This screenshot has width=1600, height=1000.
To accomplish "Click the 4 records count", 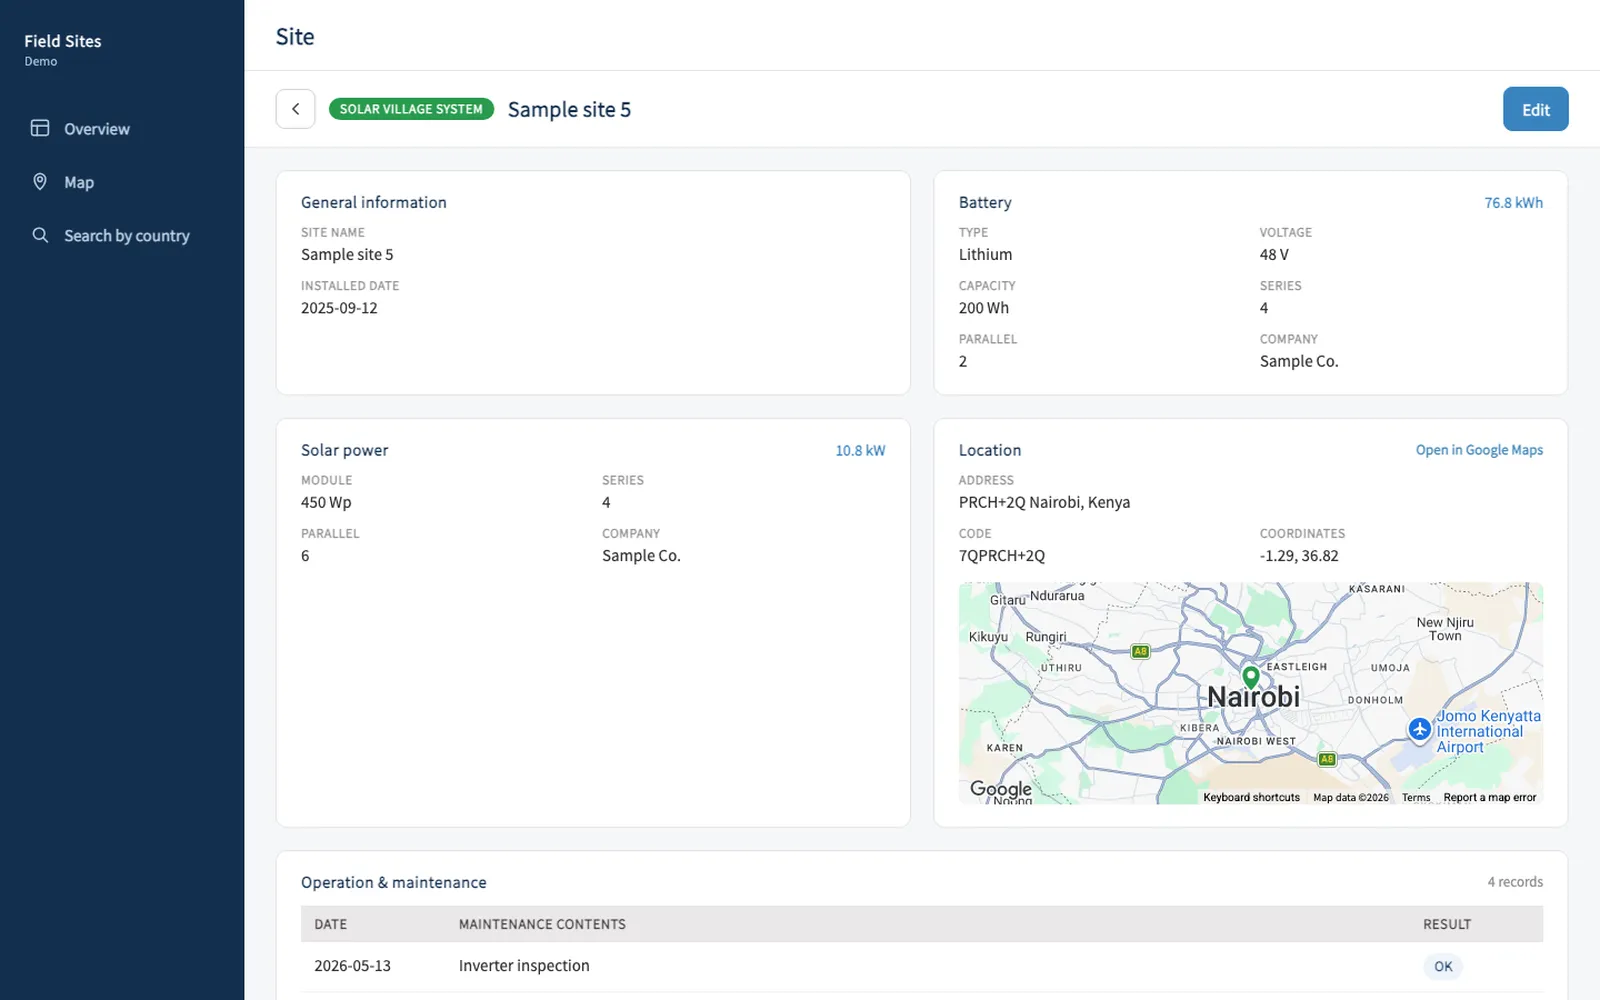I will 1514,882.
